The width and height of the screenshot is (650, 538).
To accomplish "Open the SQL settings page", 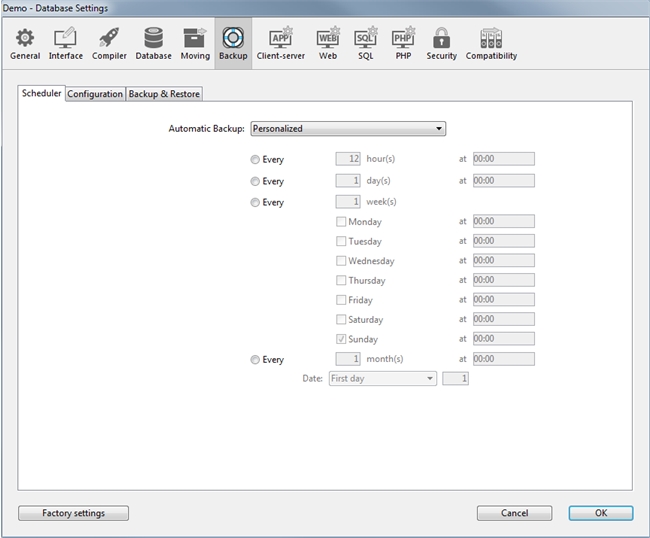I will click(366, 43).
